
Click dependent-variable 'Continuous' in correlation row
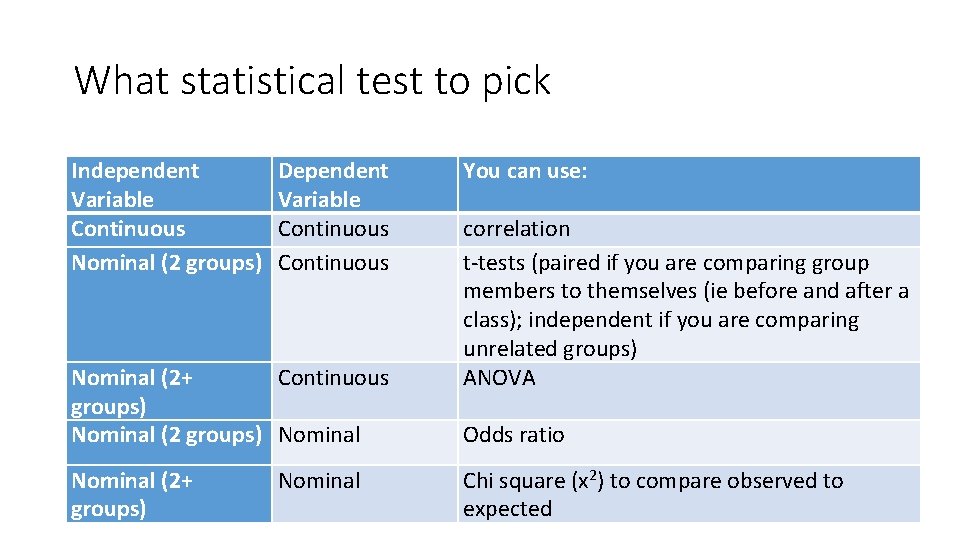(x=333, y=229)
